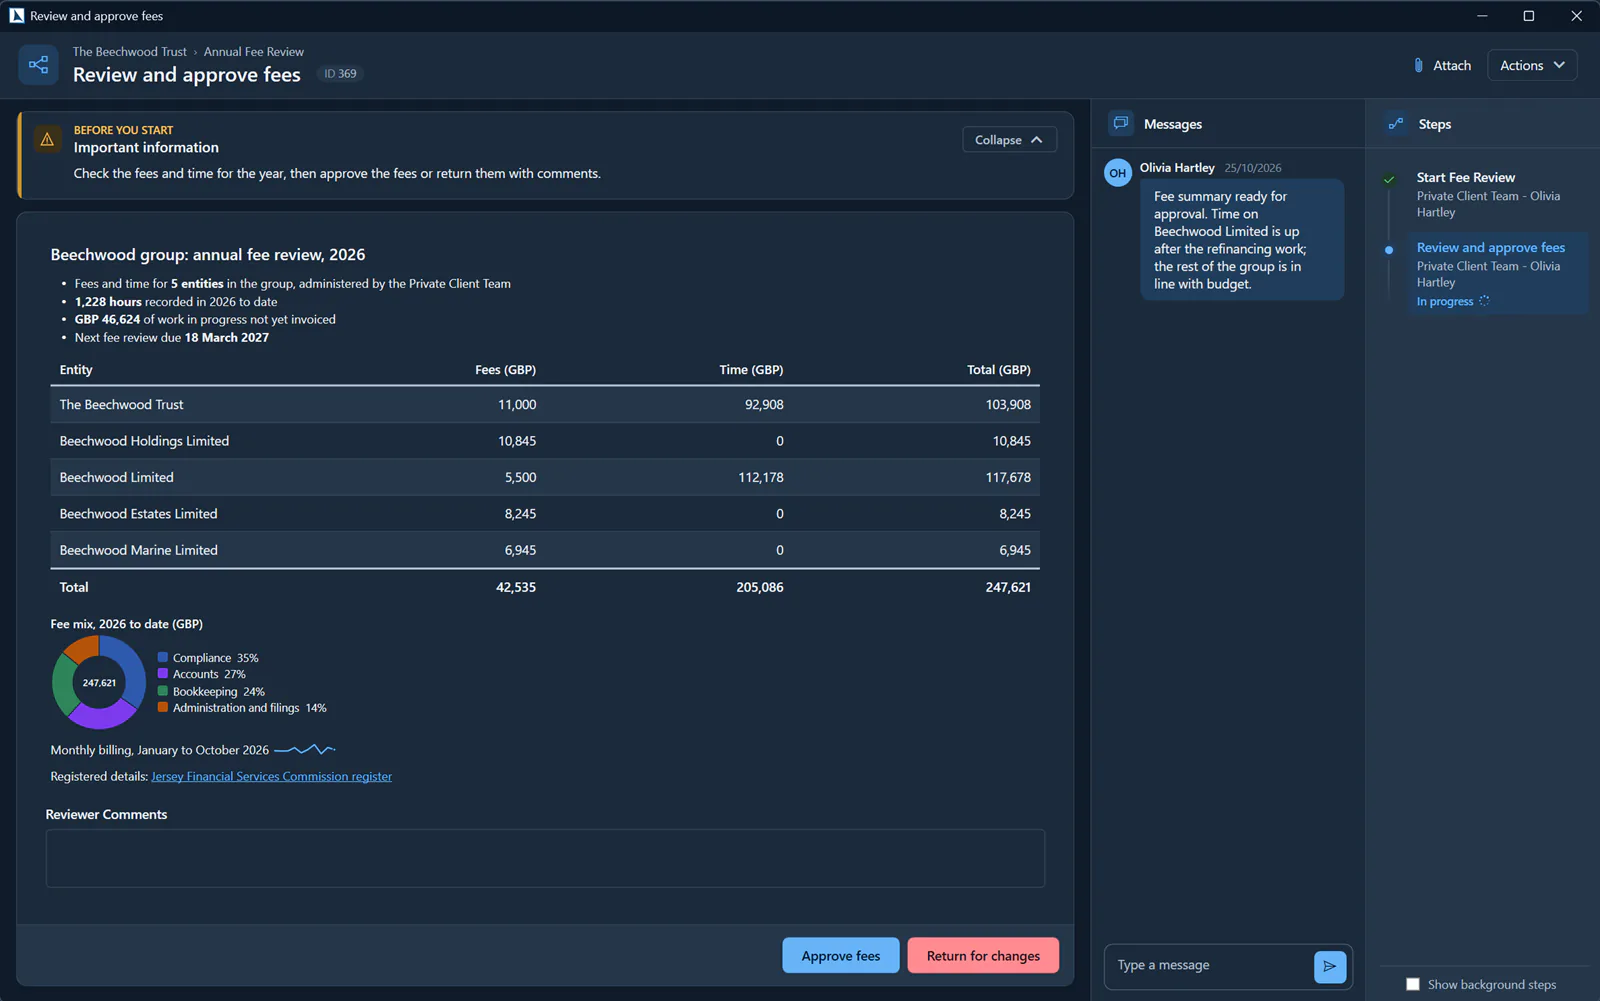
Task: Click the Steps panel icon
Action: pos(1396,123)
